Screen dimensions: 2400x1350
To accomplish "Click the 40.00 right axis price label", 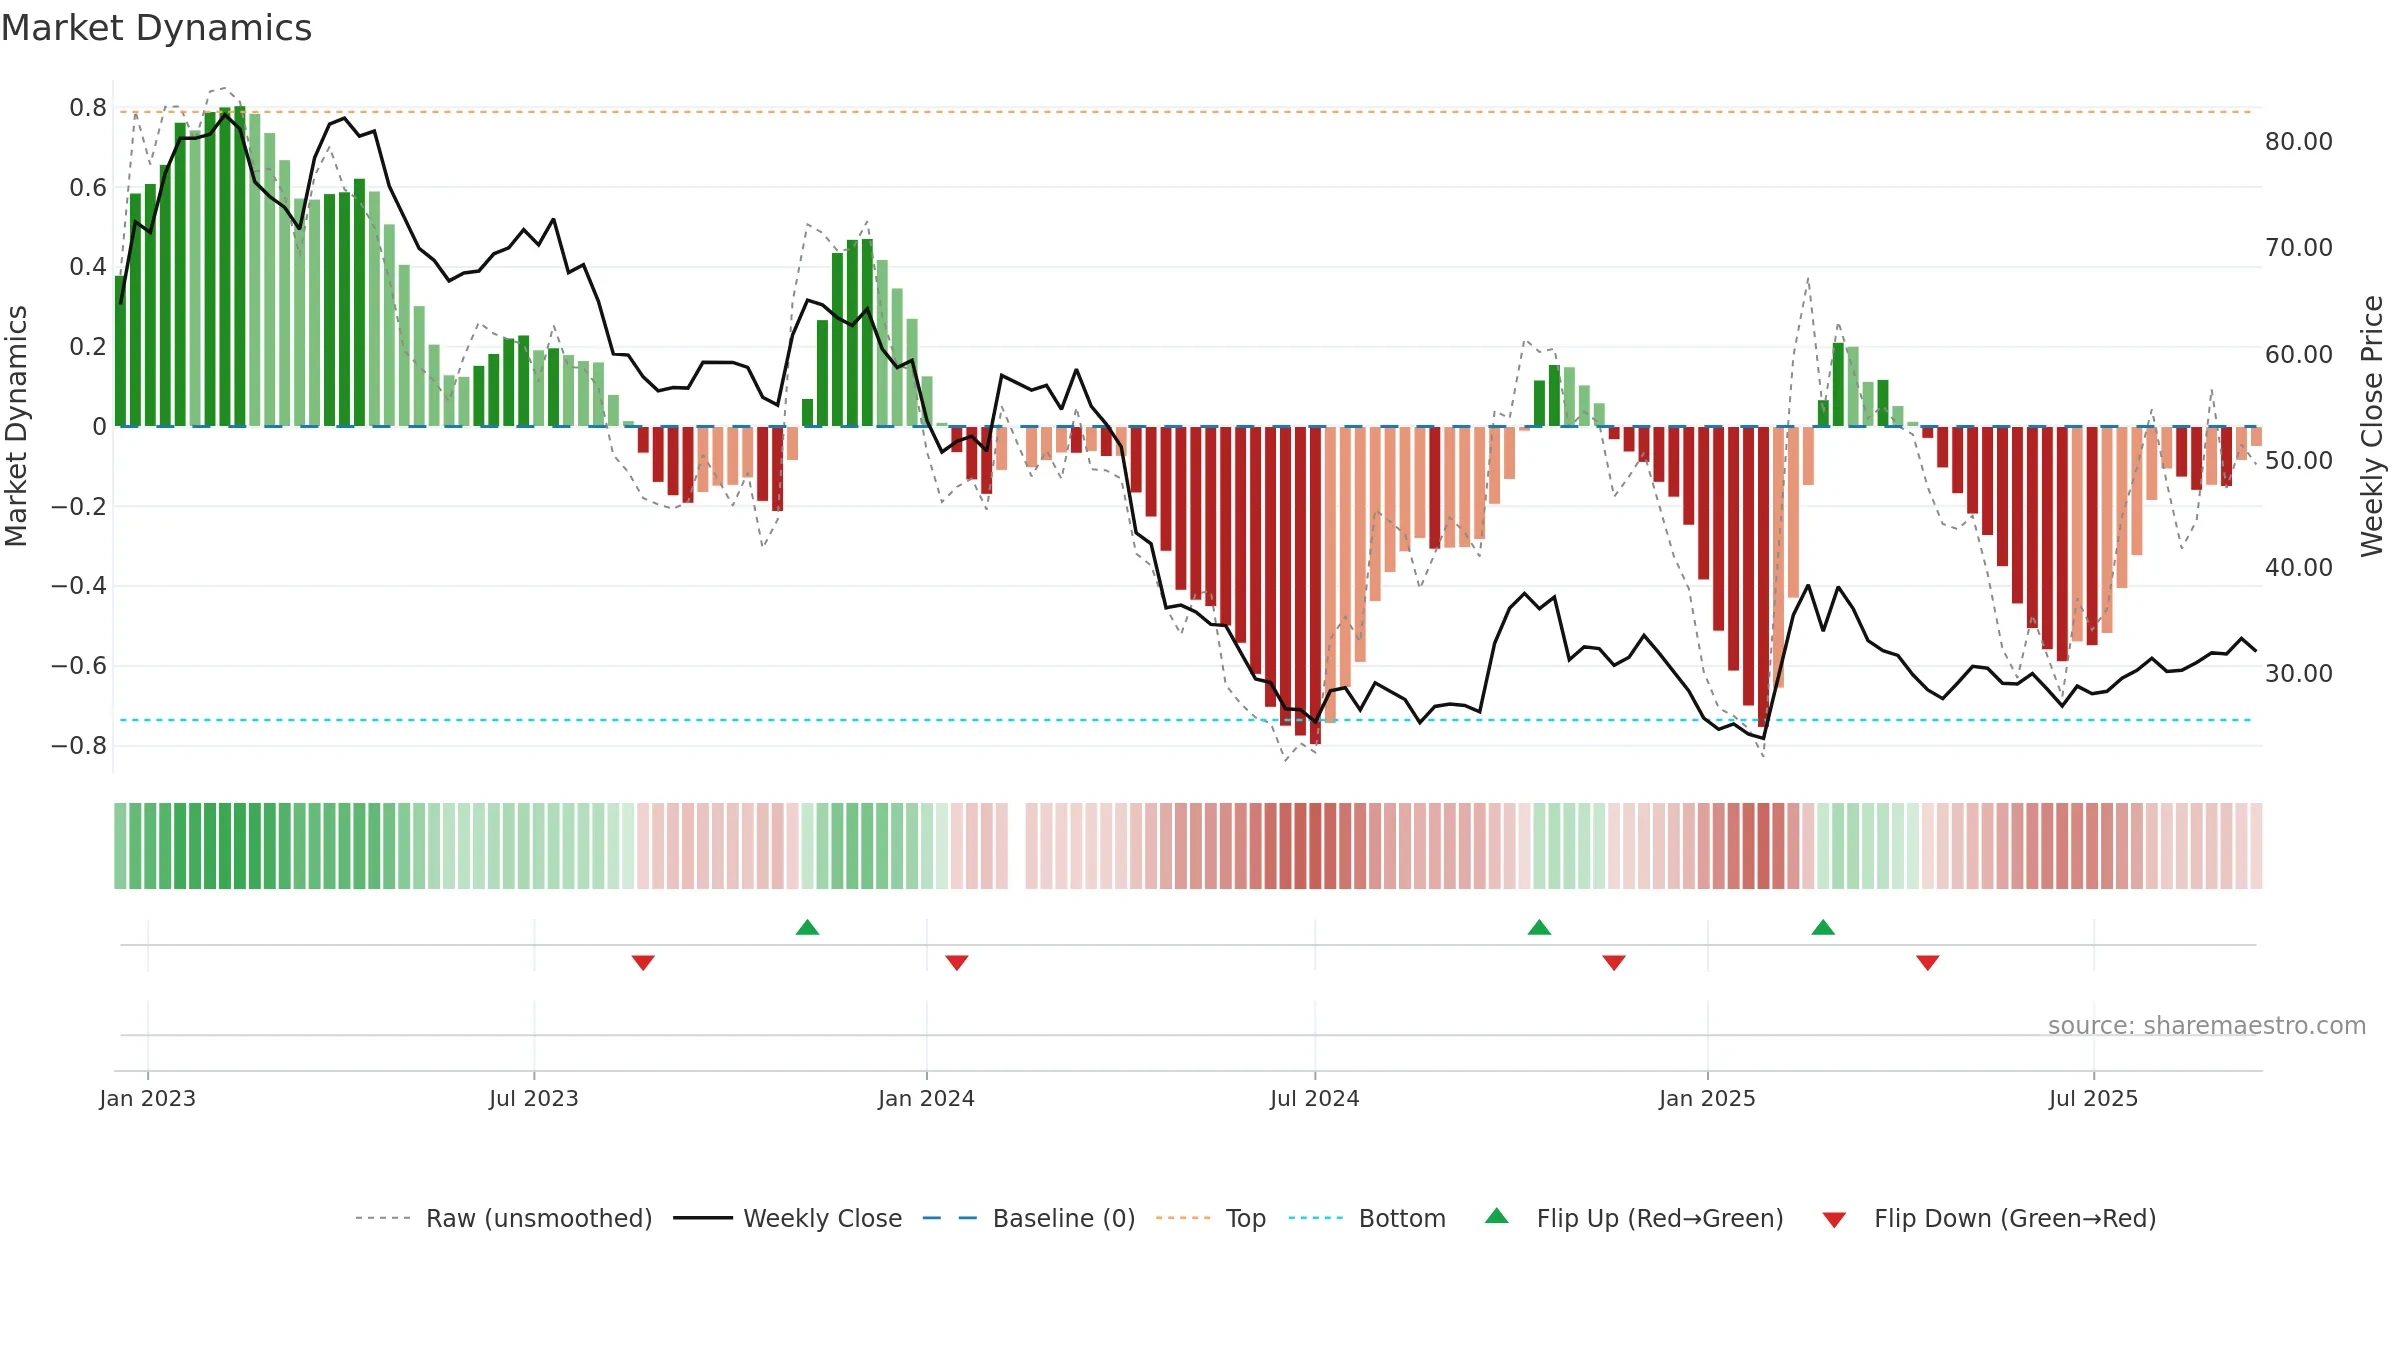I will click(x=2299, y=567).
